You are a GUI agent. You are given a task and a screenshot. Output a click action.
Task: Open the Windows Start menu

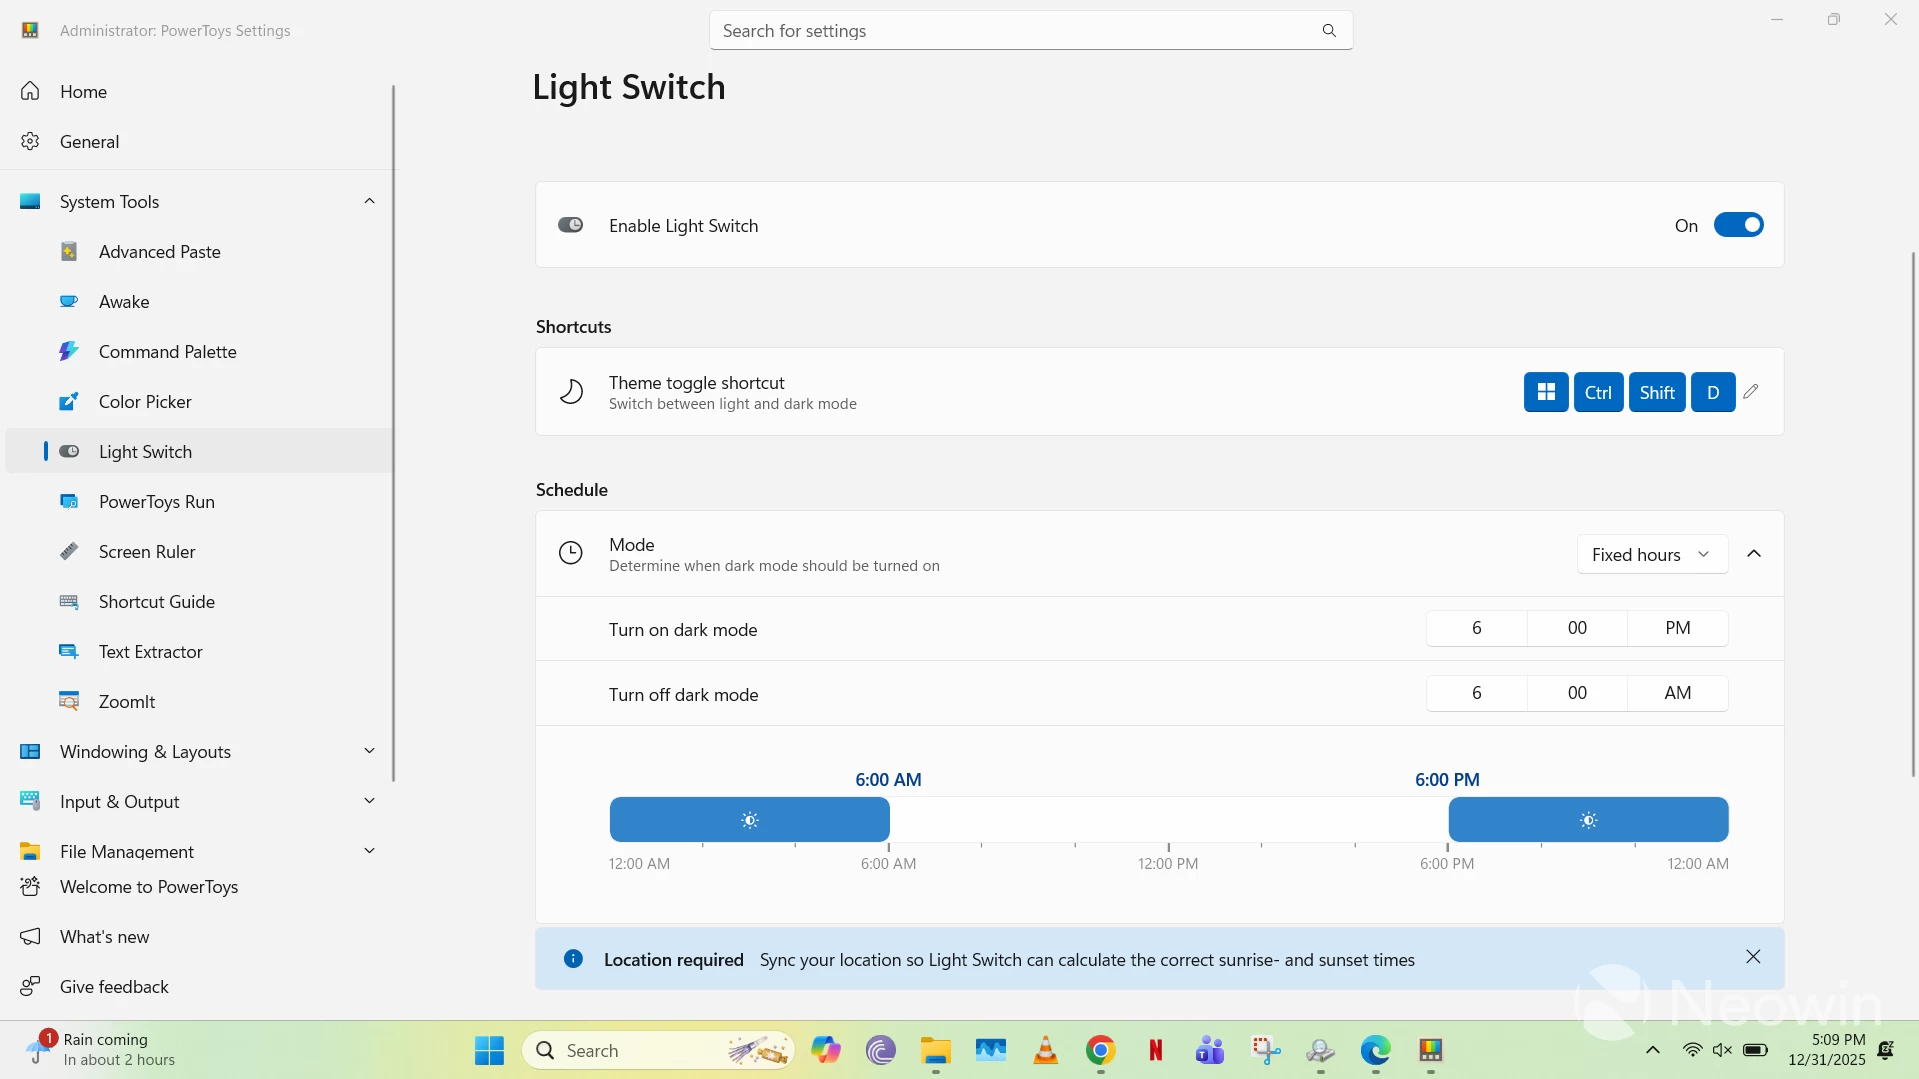point(489,1050)
